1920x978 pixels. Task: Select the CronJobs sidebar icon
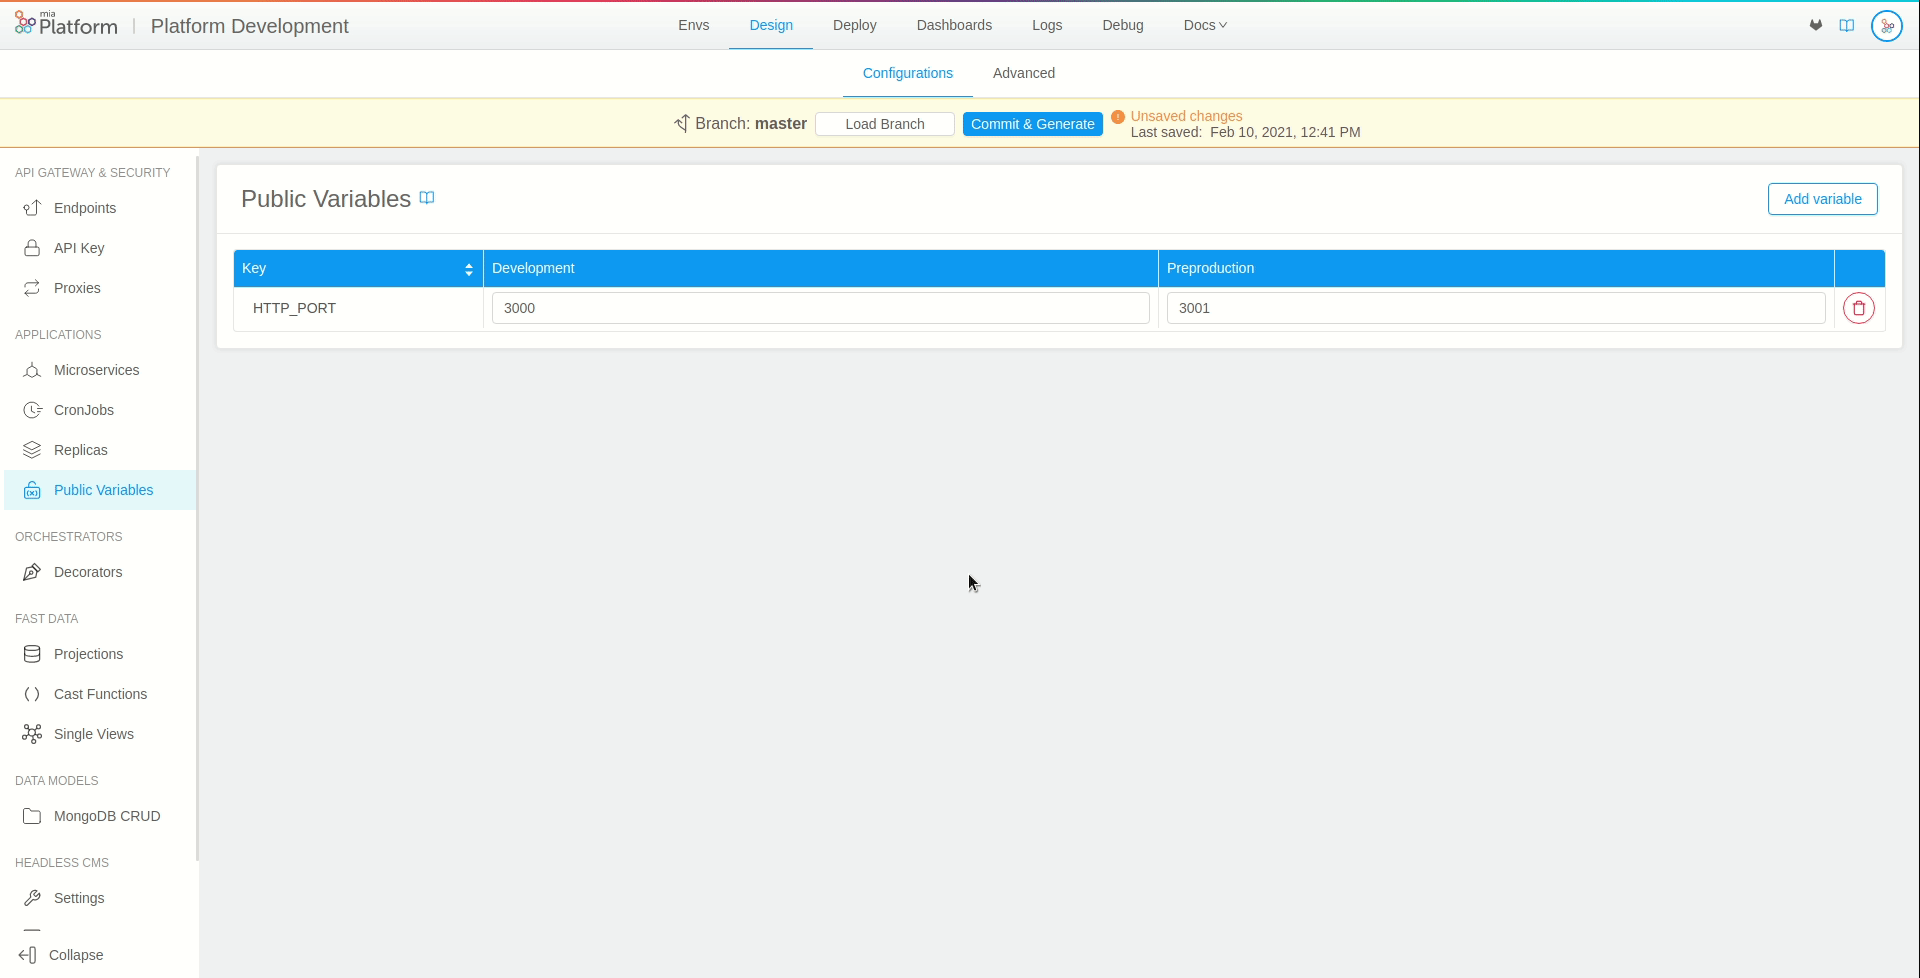click(33, 410)
